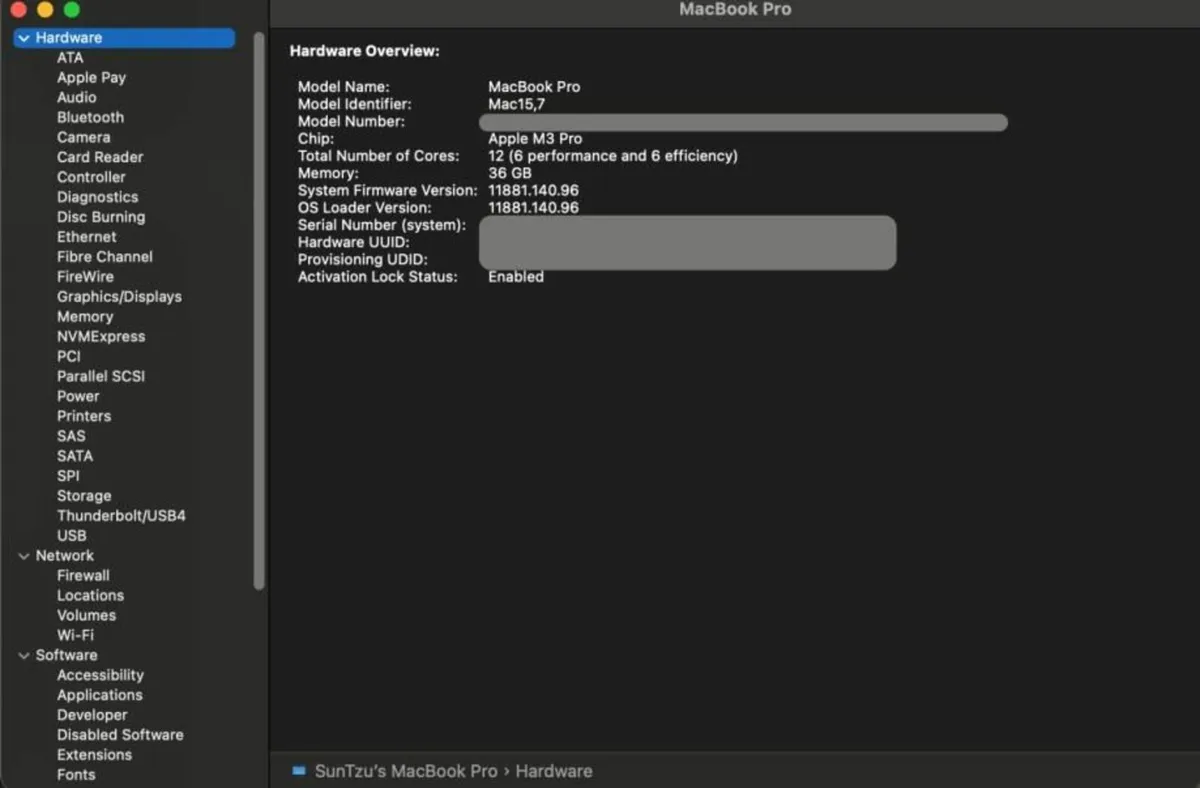
Task: Open the Firewall entry
Action: click(x=83, y=576)
